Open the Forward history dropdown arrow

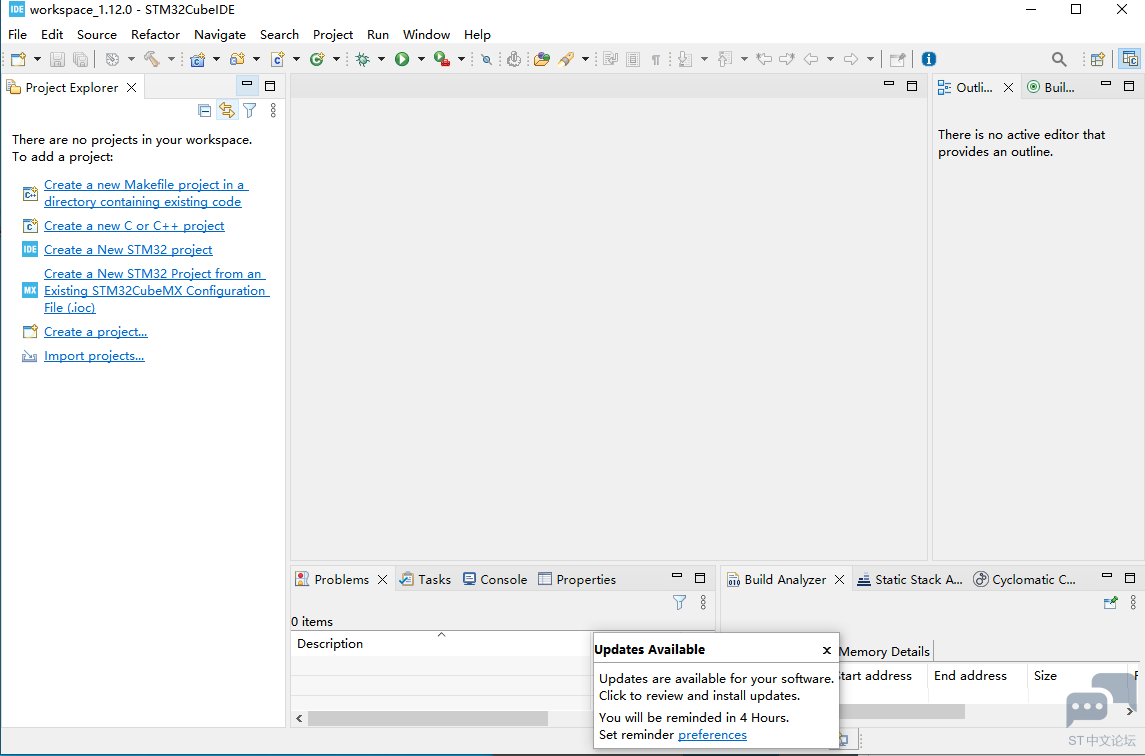(x=870, y=59)
